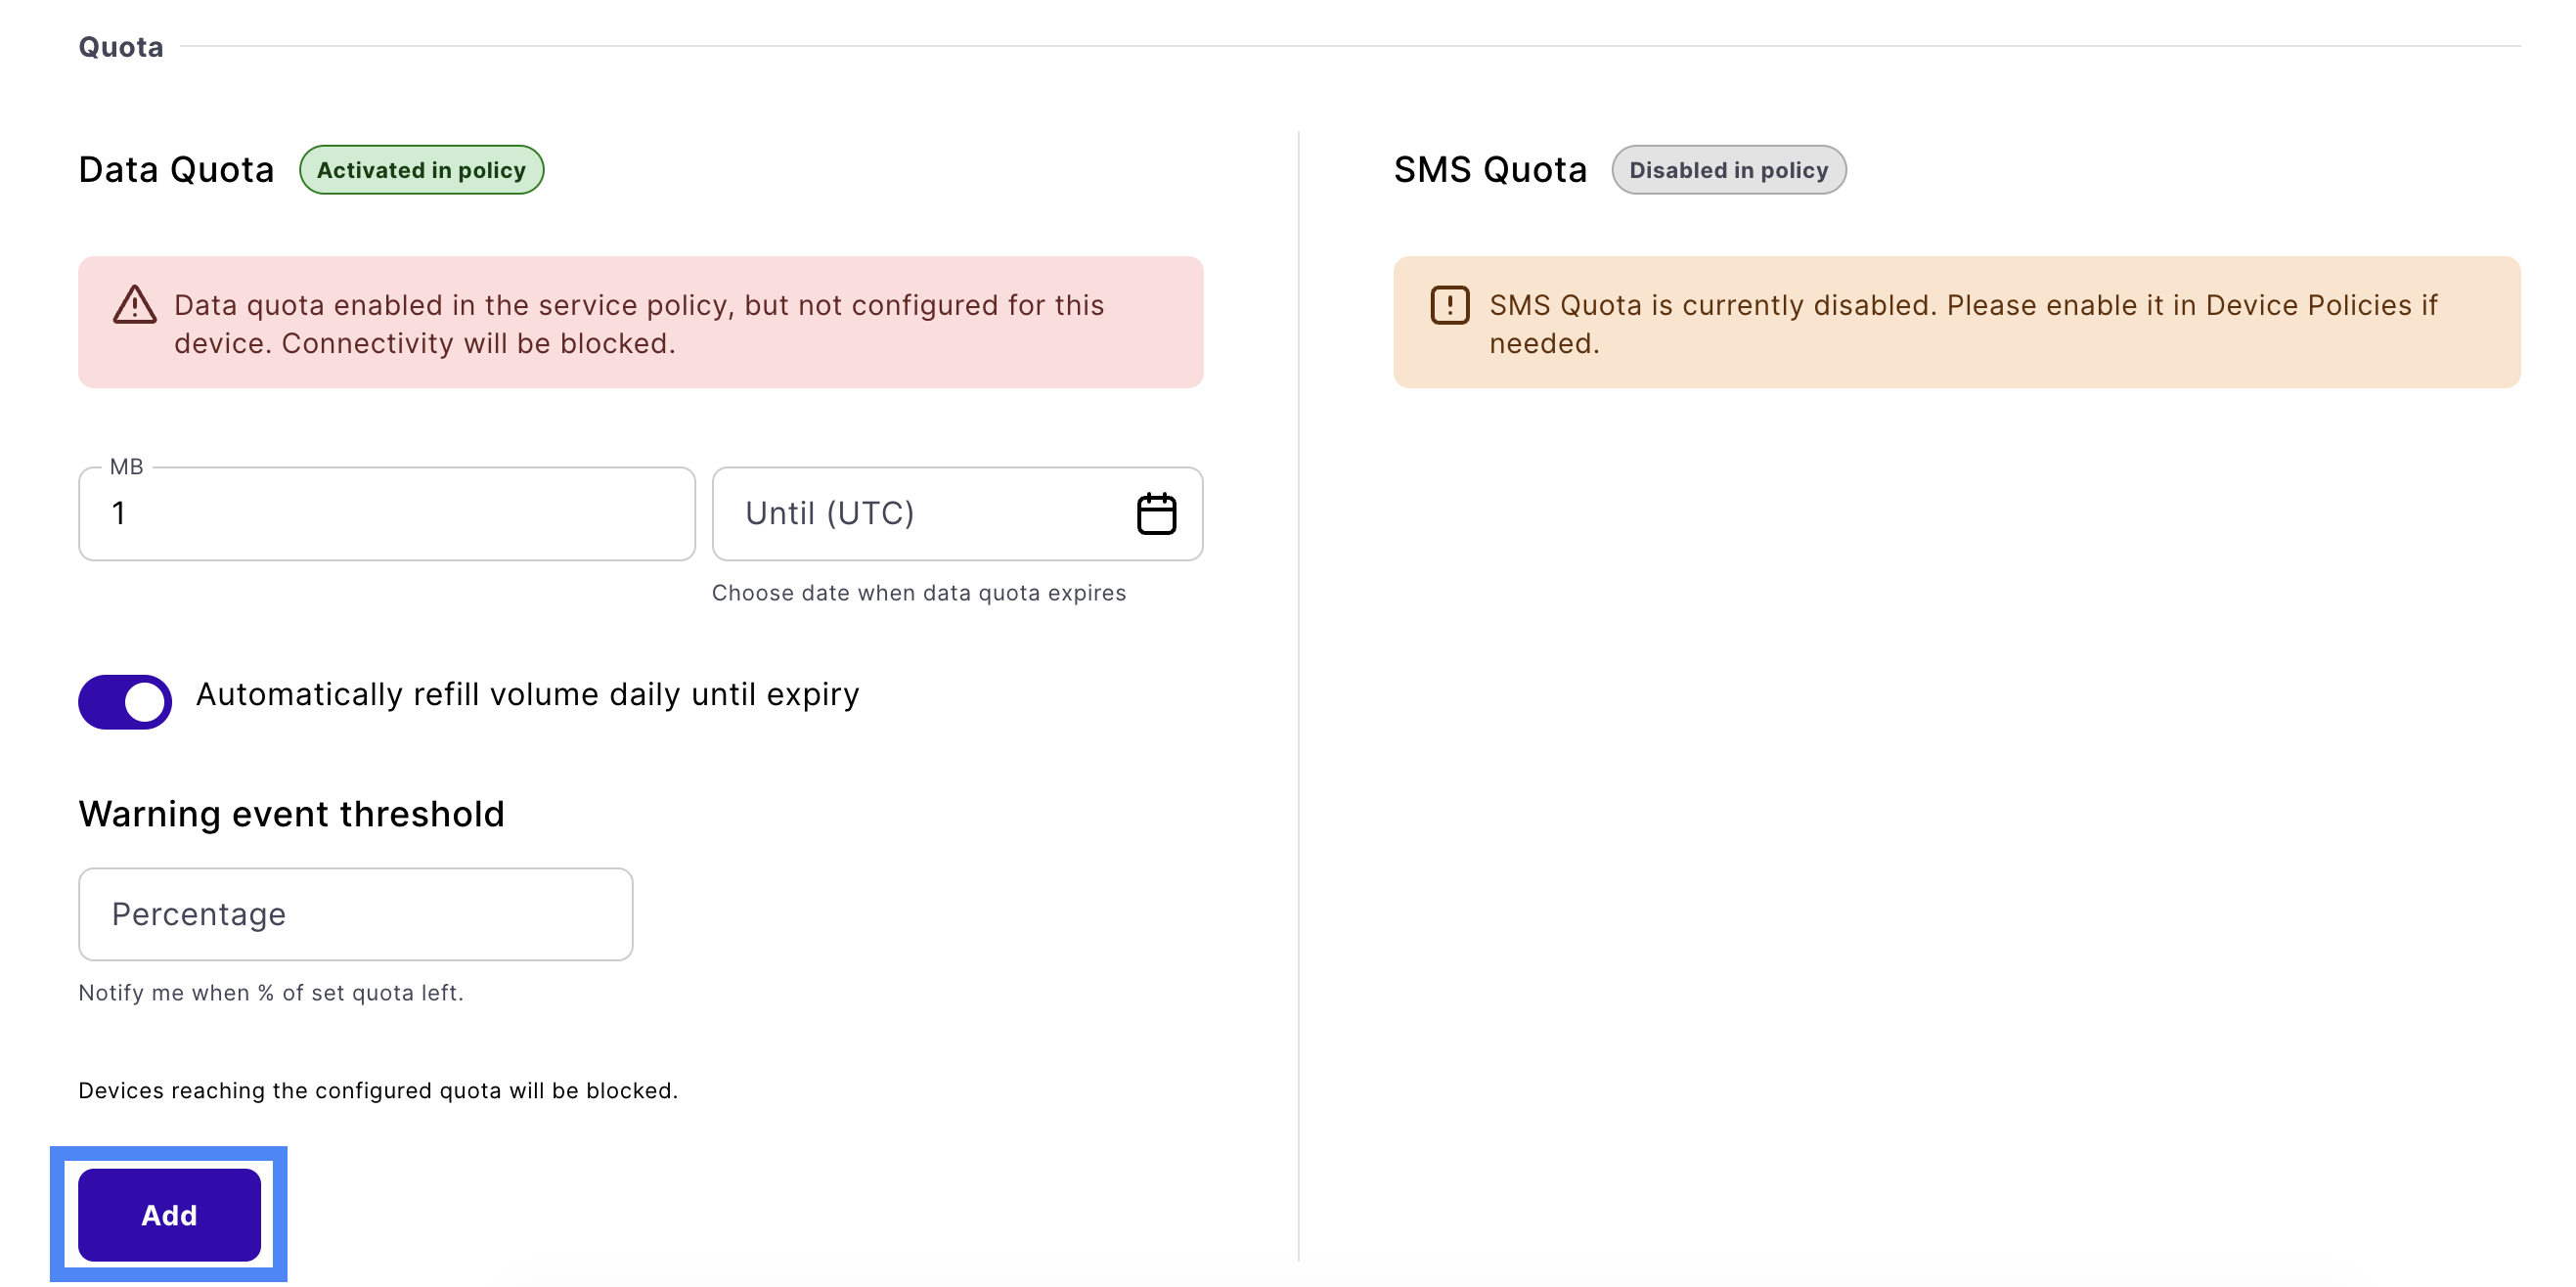2576x1287 pixels.
Task: Click 'Devices reaching the configured quota' note
Action: (x=378, y=1091)
